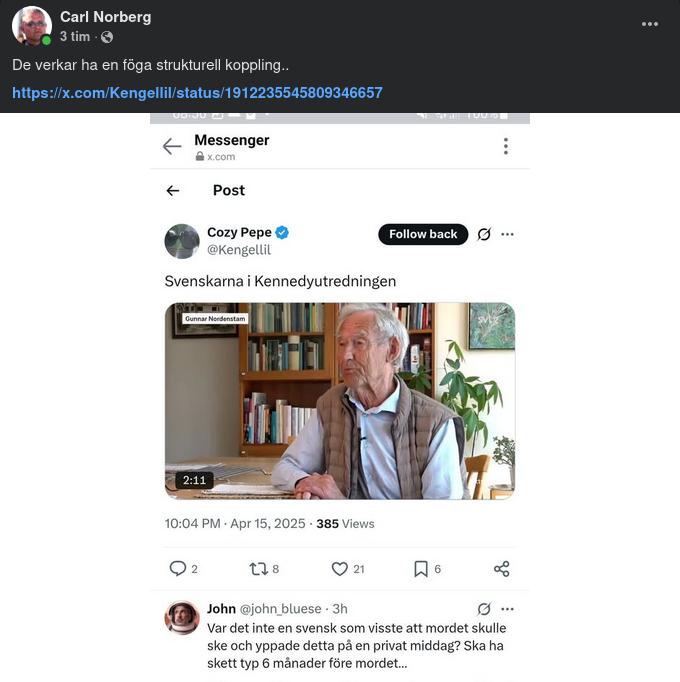The width and height of the screenshot is (680, 682).
Task: Open the Facebook post options menu
Action: pyautogui.click(x=650, y=24)
